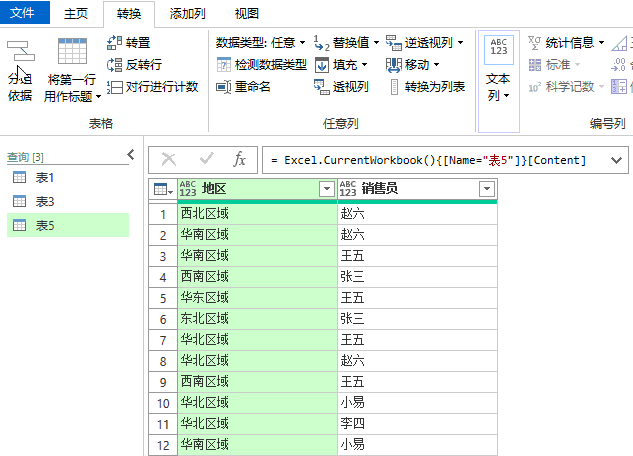Viewport: 633px width, 456px height.
Task: Click 对行进行计数 count rows icon
Action: click(114, 87)
